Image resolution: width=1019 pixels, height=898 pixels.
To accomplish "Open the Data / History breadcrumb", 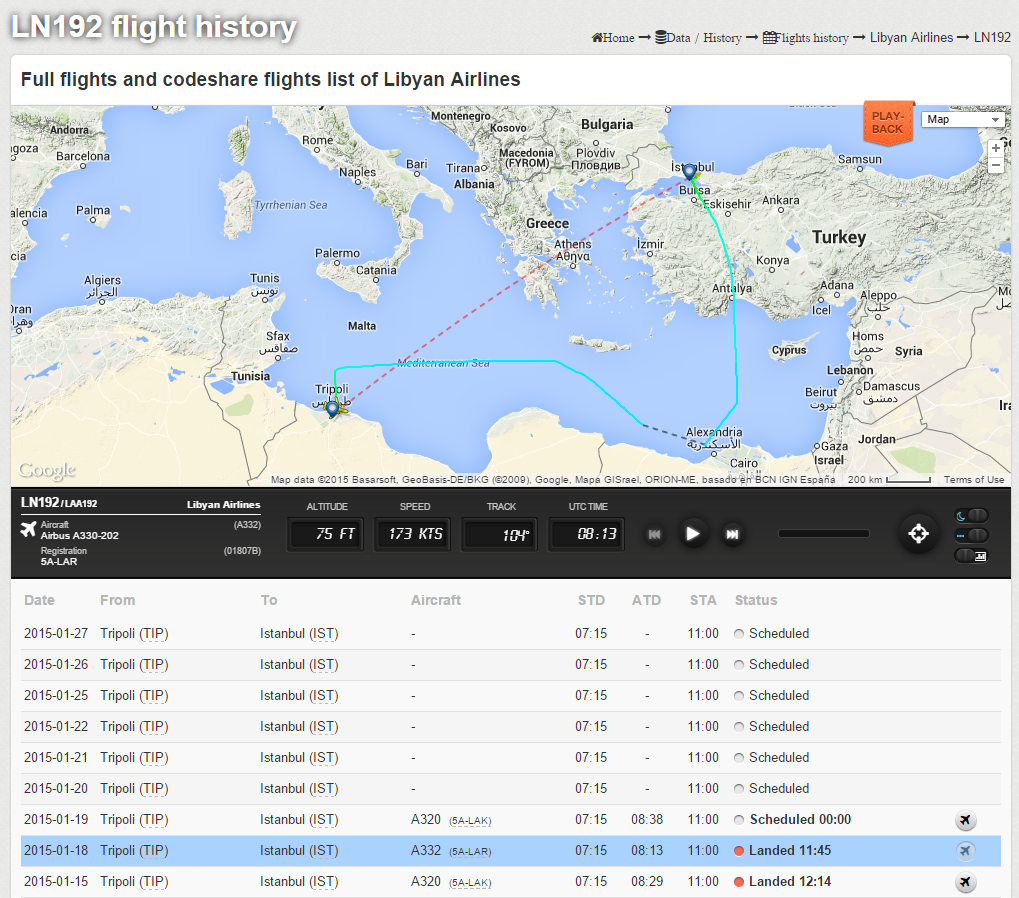I will 698,38.
